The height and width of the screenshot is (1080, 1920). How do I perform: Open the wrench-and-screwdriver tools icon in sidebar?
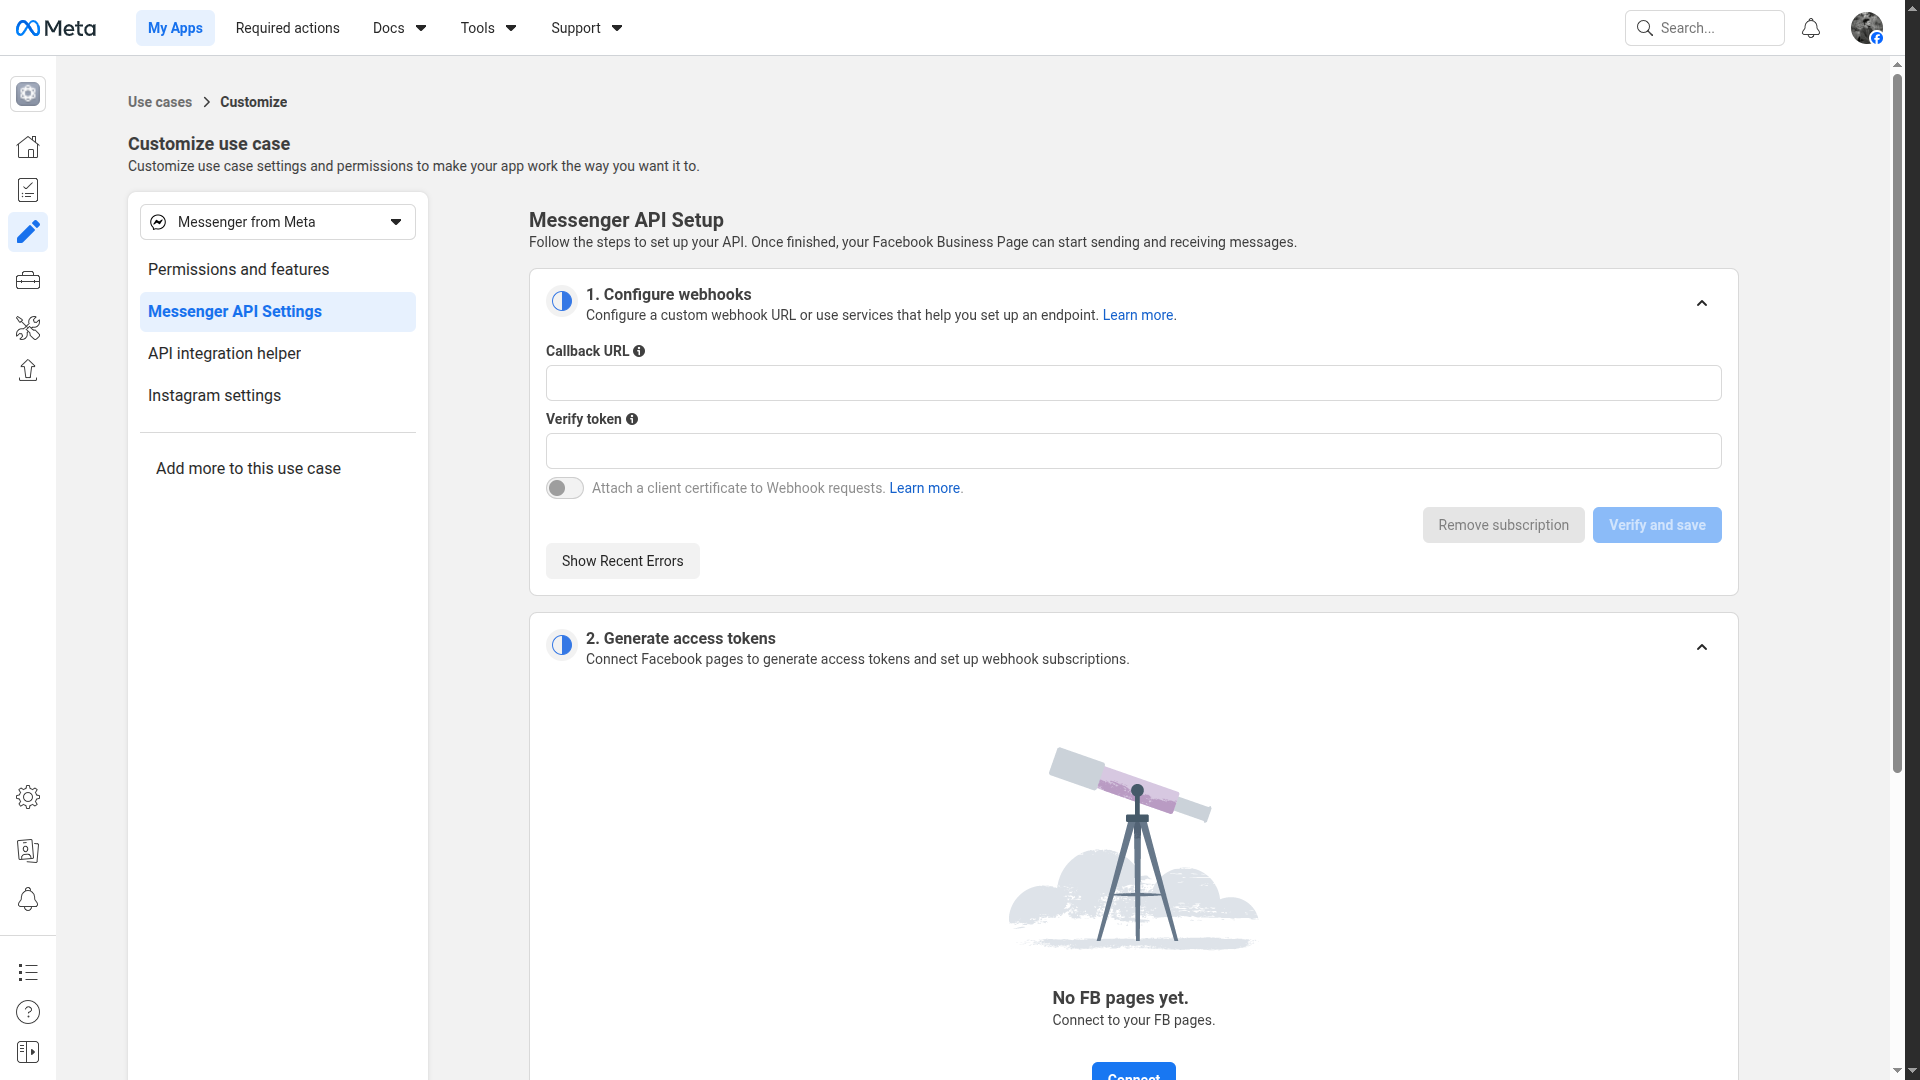[28, 328]
